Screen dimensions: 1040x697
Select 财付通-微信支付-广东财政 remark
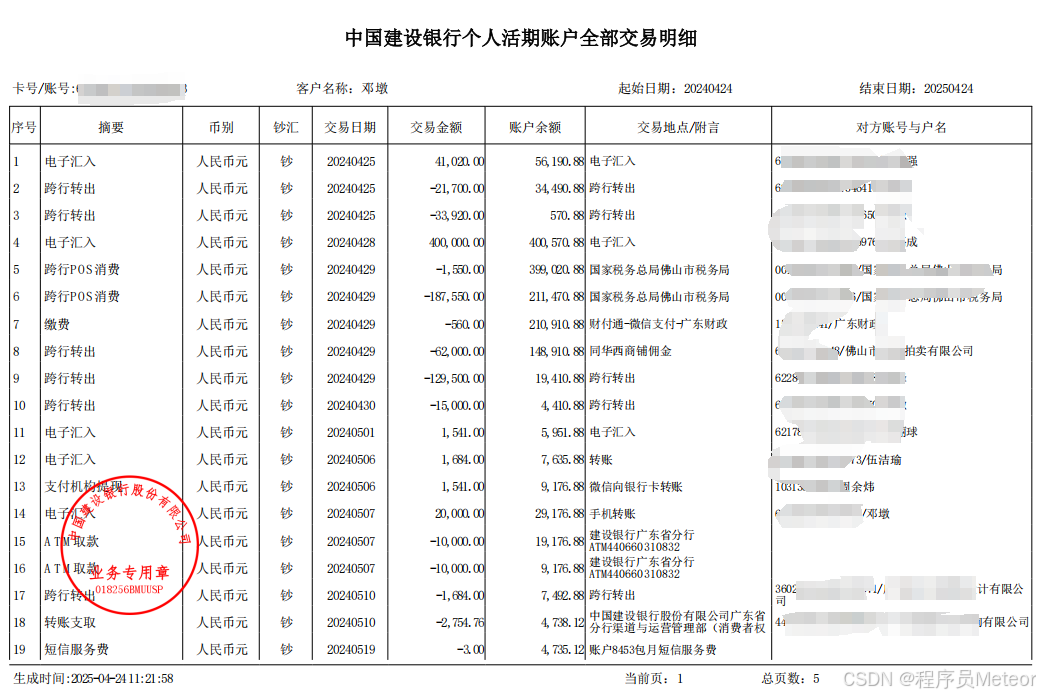pyautogui.click(x=659, y=324)
